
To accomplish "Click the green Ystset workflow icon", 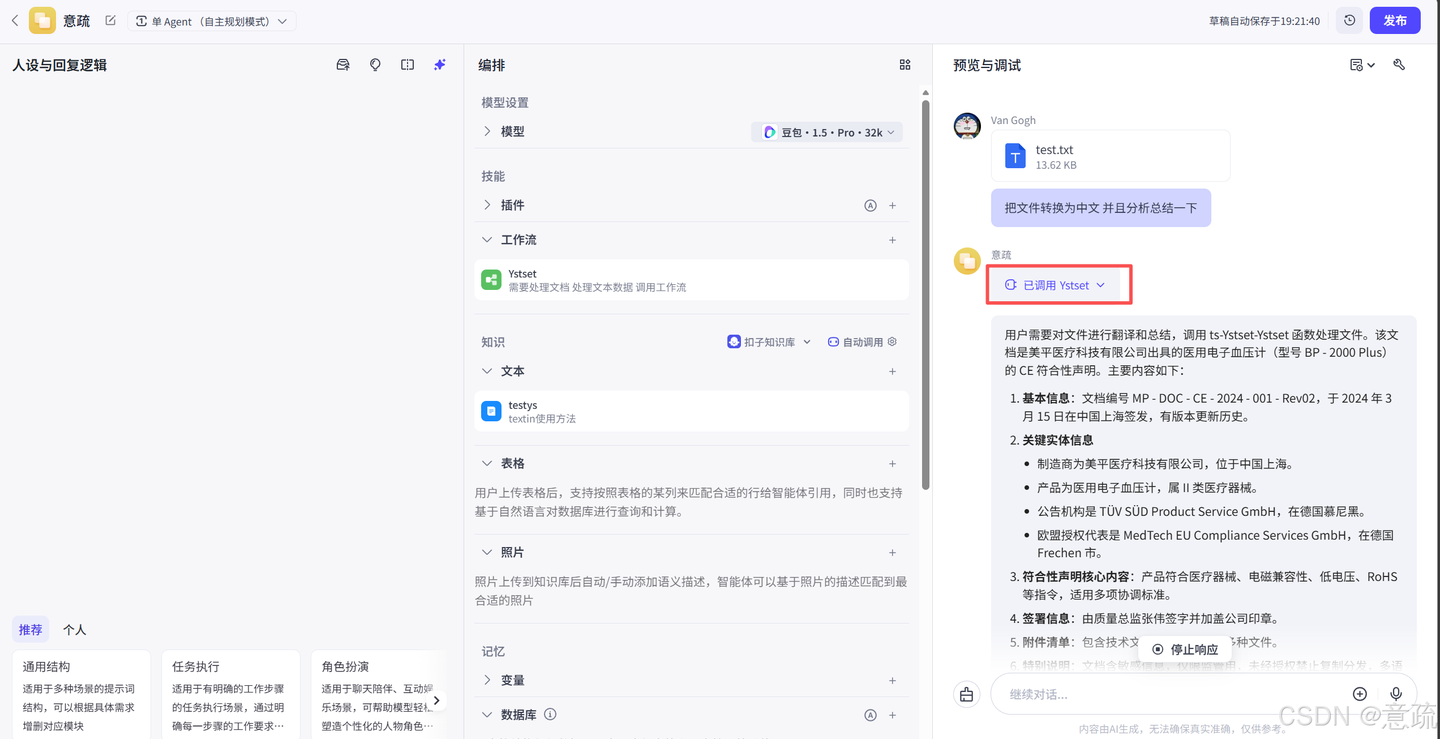I will click(491, 280).
